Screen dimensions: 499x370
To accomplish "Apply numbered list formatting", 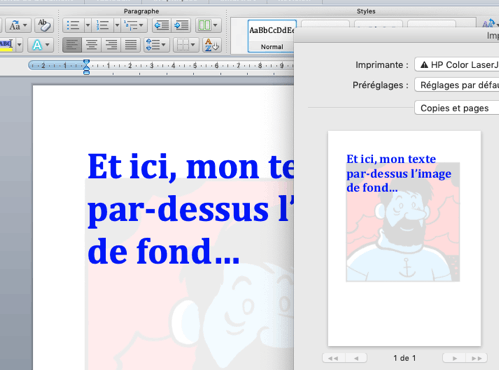I will tap(102, 25).
